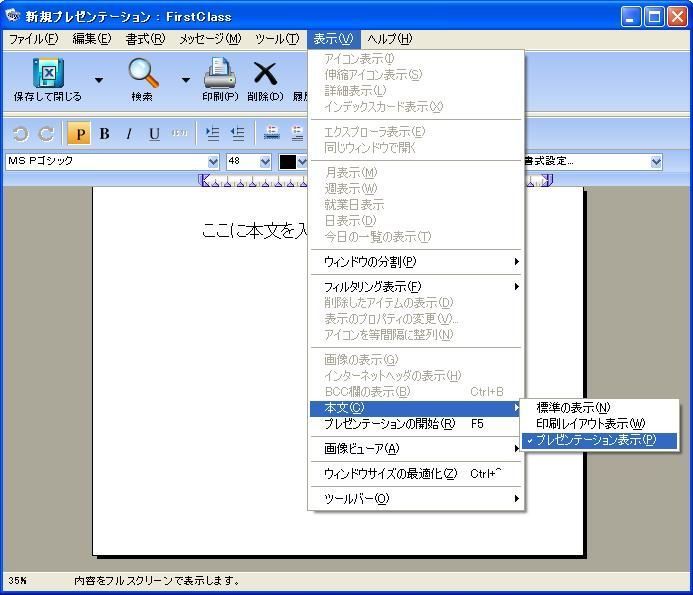Click the increase indent icon
The height and width of the screenshot is (595, 693).
[x=212, y=134]
